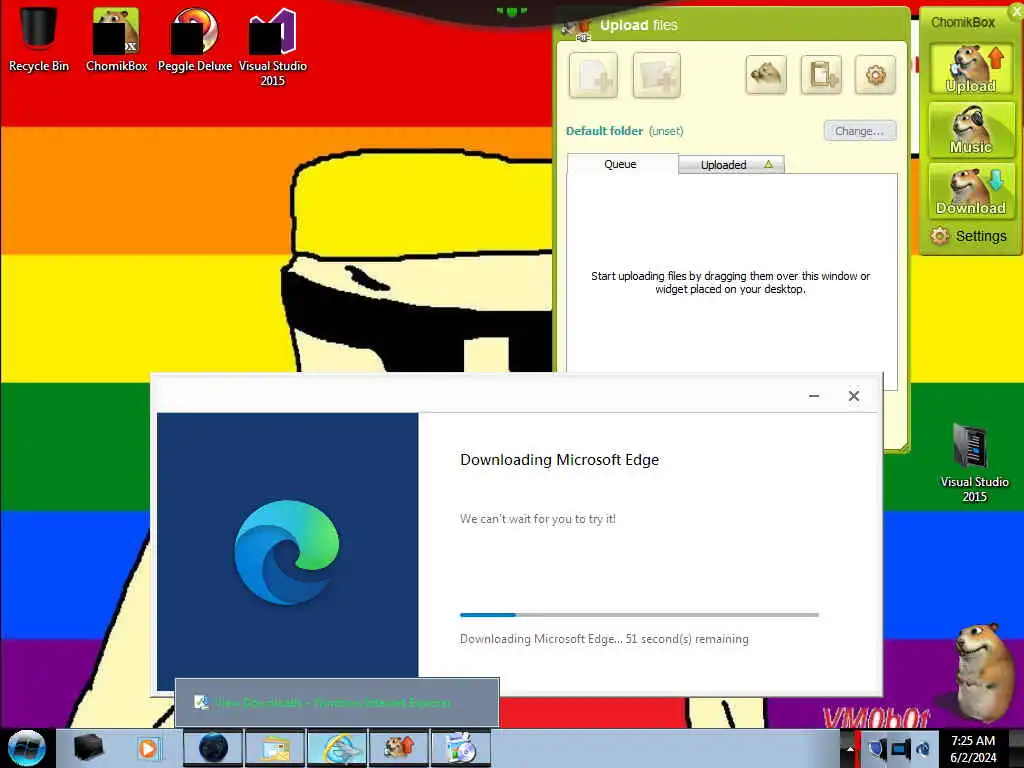The width and height of the screenshot is (1024, 768).
Task: Click clipboard paste button in Upload toolbar
Action: (821, 74)
